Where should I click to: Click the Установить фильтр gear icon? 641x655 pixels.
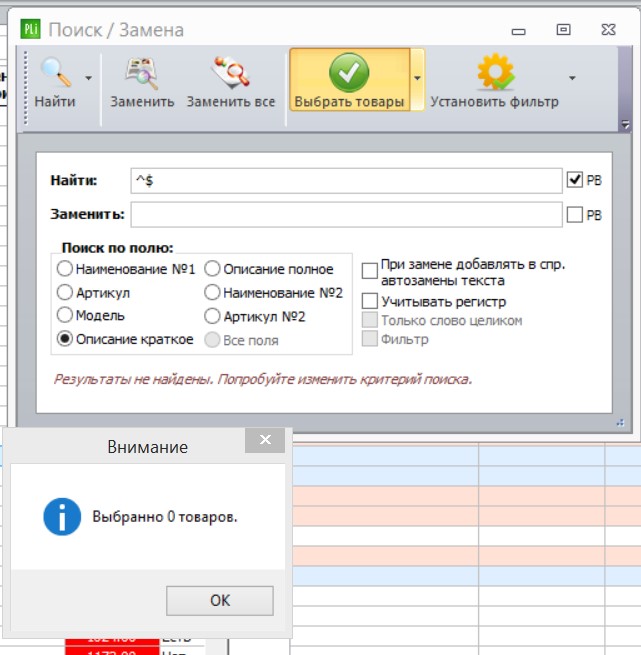tap(496, 72)
